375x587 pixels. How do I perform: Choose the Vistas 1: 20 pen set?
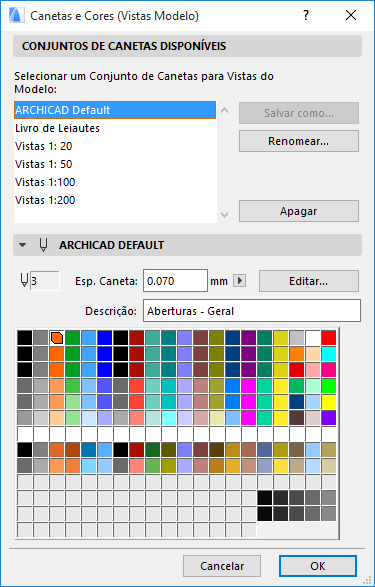[x=115, y=146]
